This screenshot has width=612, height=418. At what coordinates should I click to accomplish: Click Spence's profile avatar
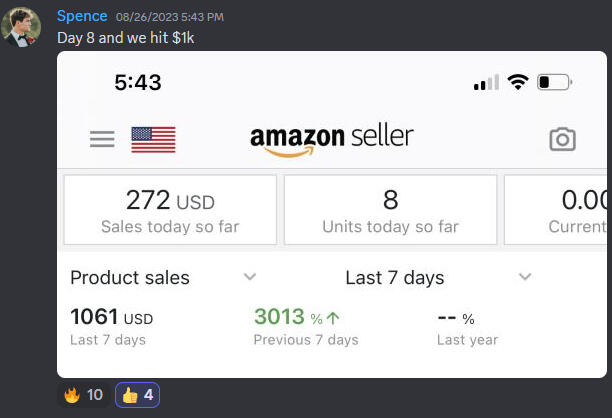[21, 27]
